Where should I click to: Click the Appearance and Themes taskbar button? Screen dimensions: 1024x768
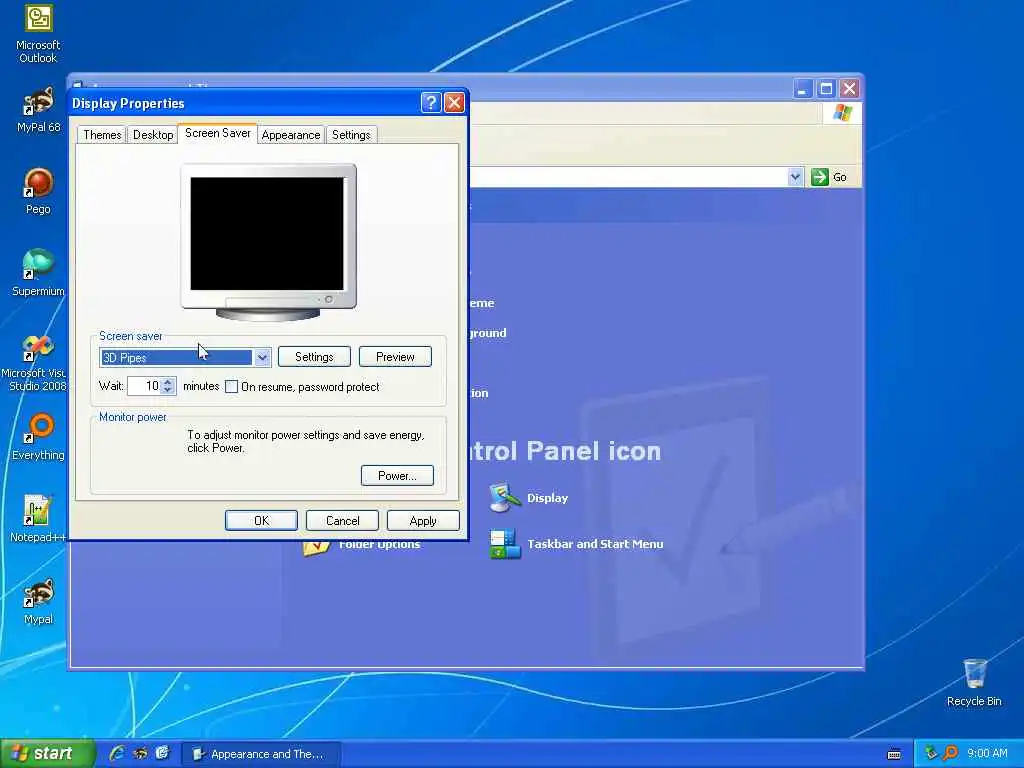[x=261, y=754]
